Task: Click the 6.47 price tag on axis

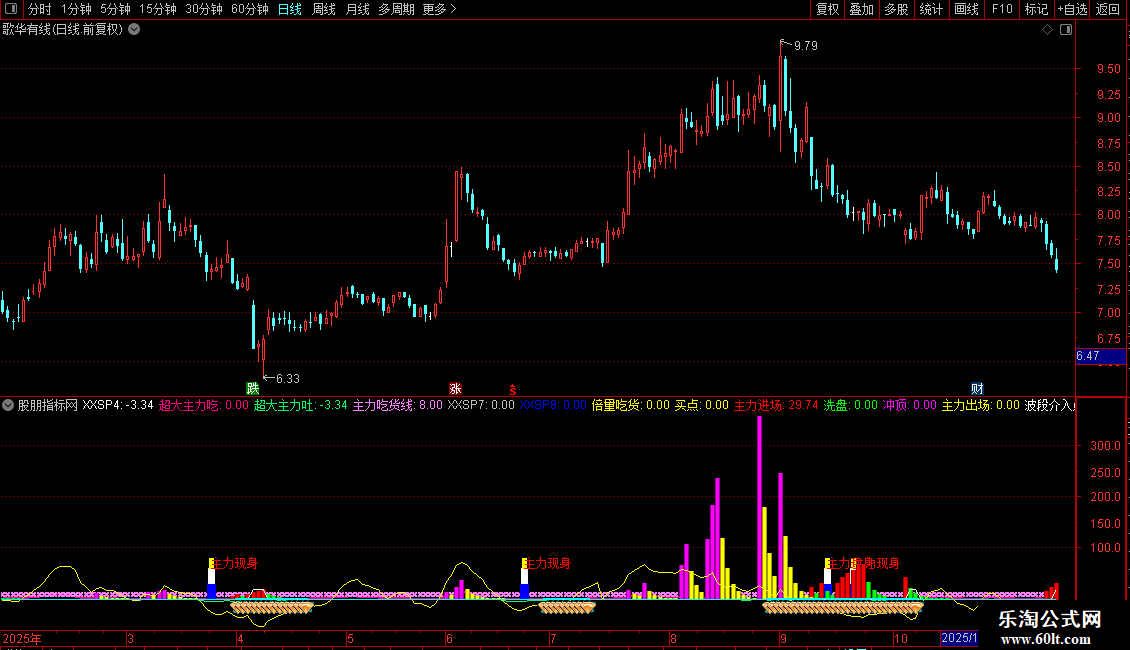Action: click(x=1100, y=356)
